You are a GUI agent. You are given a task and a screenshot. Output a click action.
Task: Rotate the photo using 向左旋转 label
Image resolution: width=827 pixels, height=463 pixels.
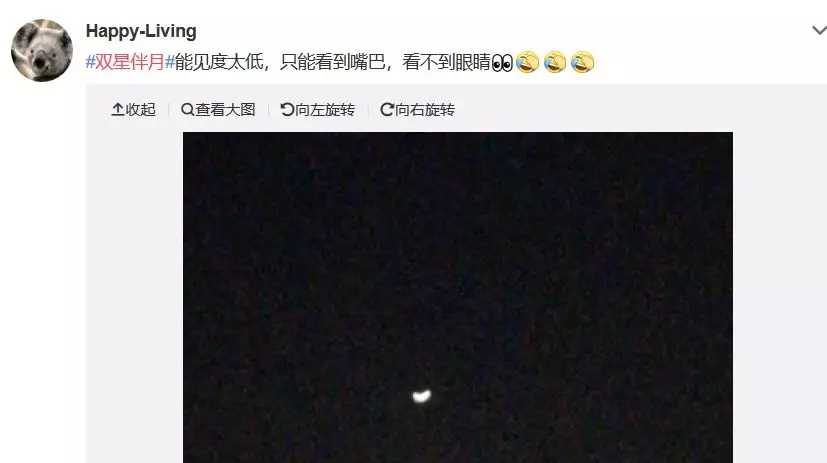click(325, 110)
